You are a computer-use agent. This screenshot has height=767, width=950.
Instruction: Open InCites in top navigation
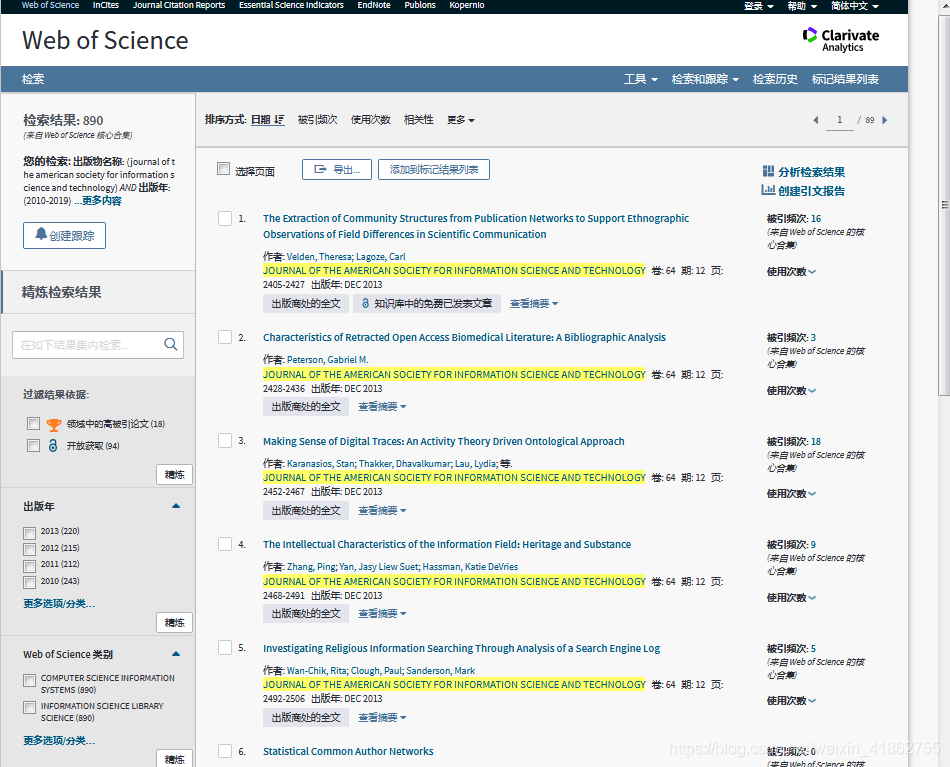click(105, 5)
